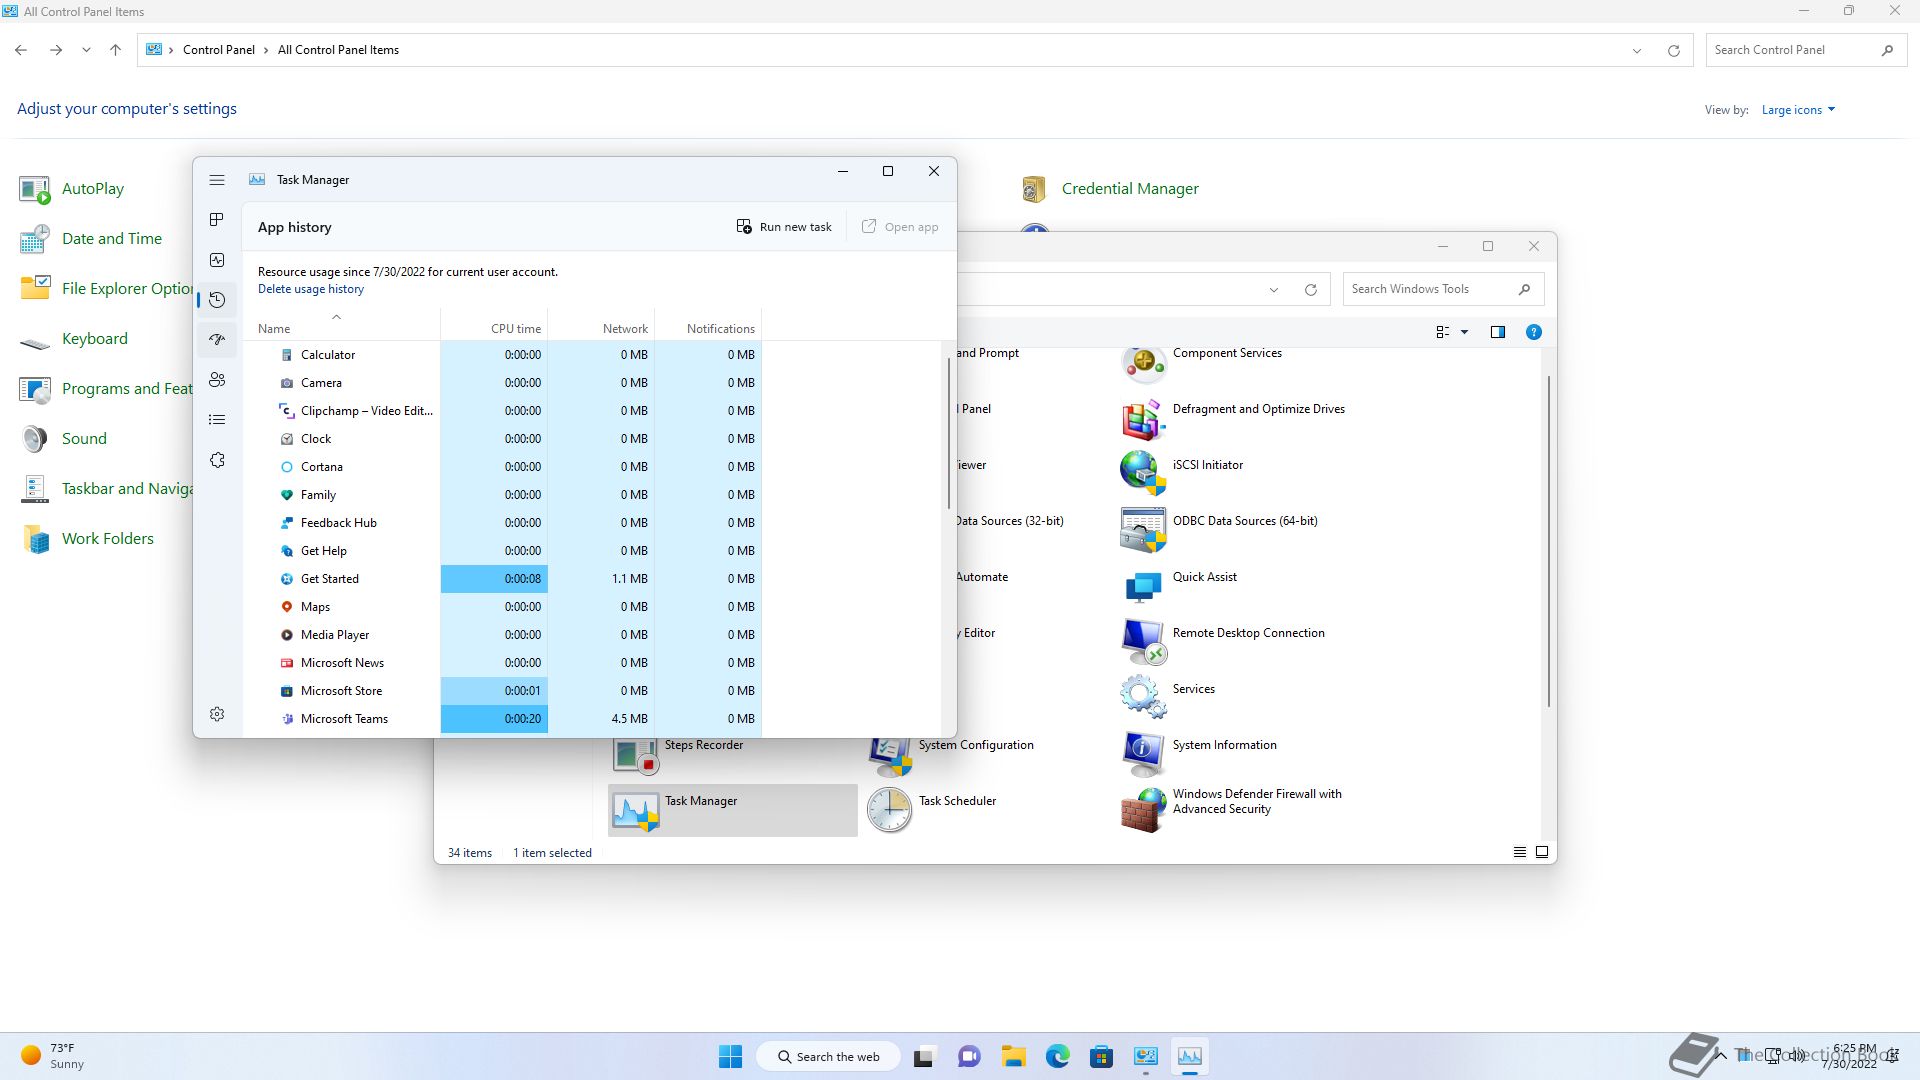
Task: Refresh Control Panel window
Action: (1673, 51)
